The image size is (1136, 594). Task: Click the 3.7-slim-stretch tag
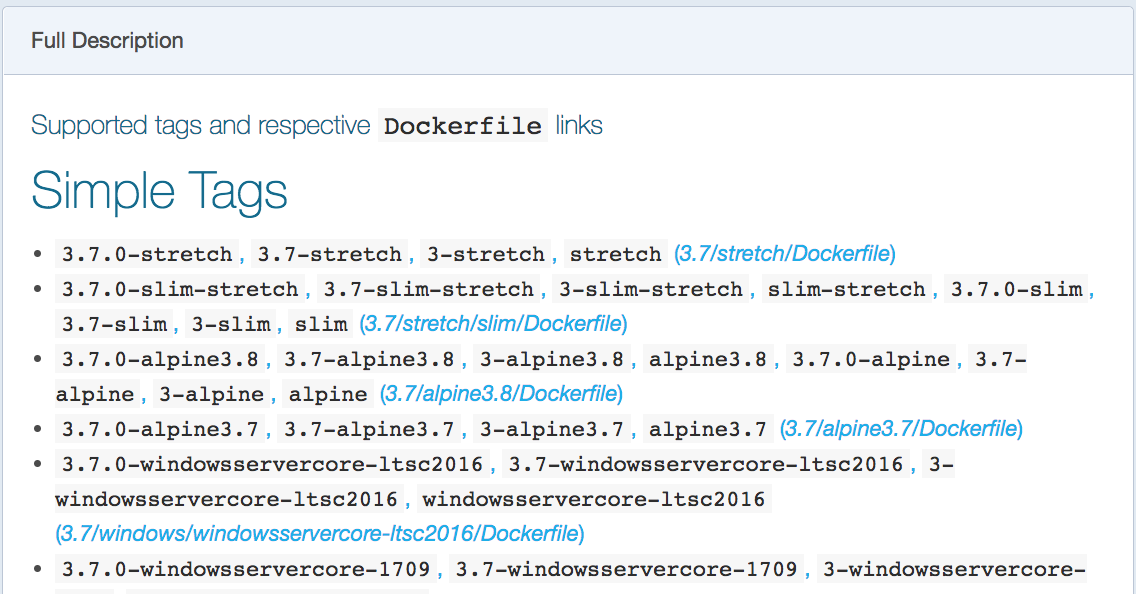(428, 289)
